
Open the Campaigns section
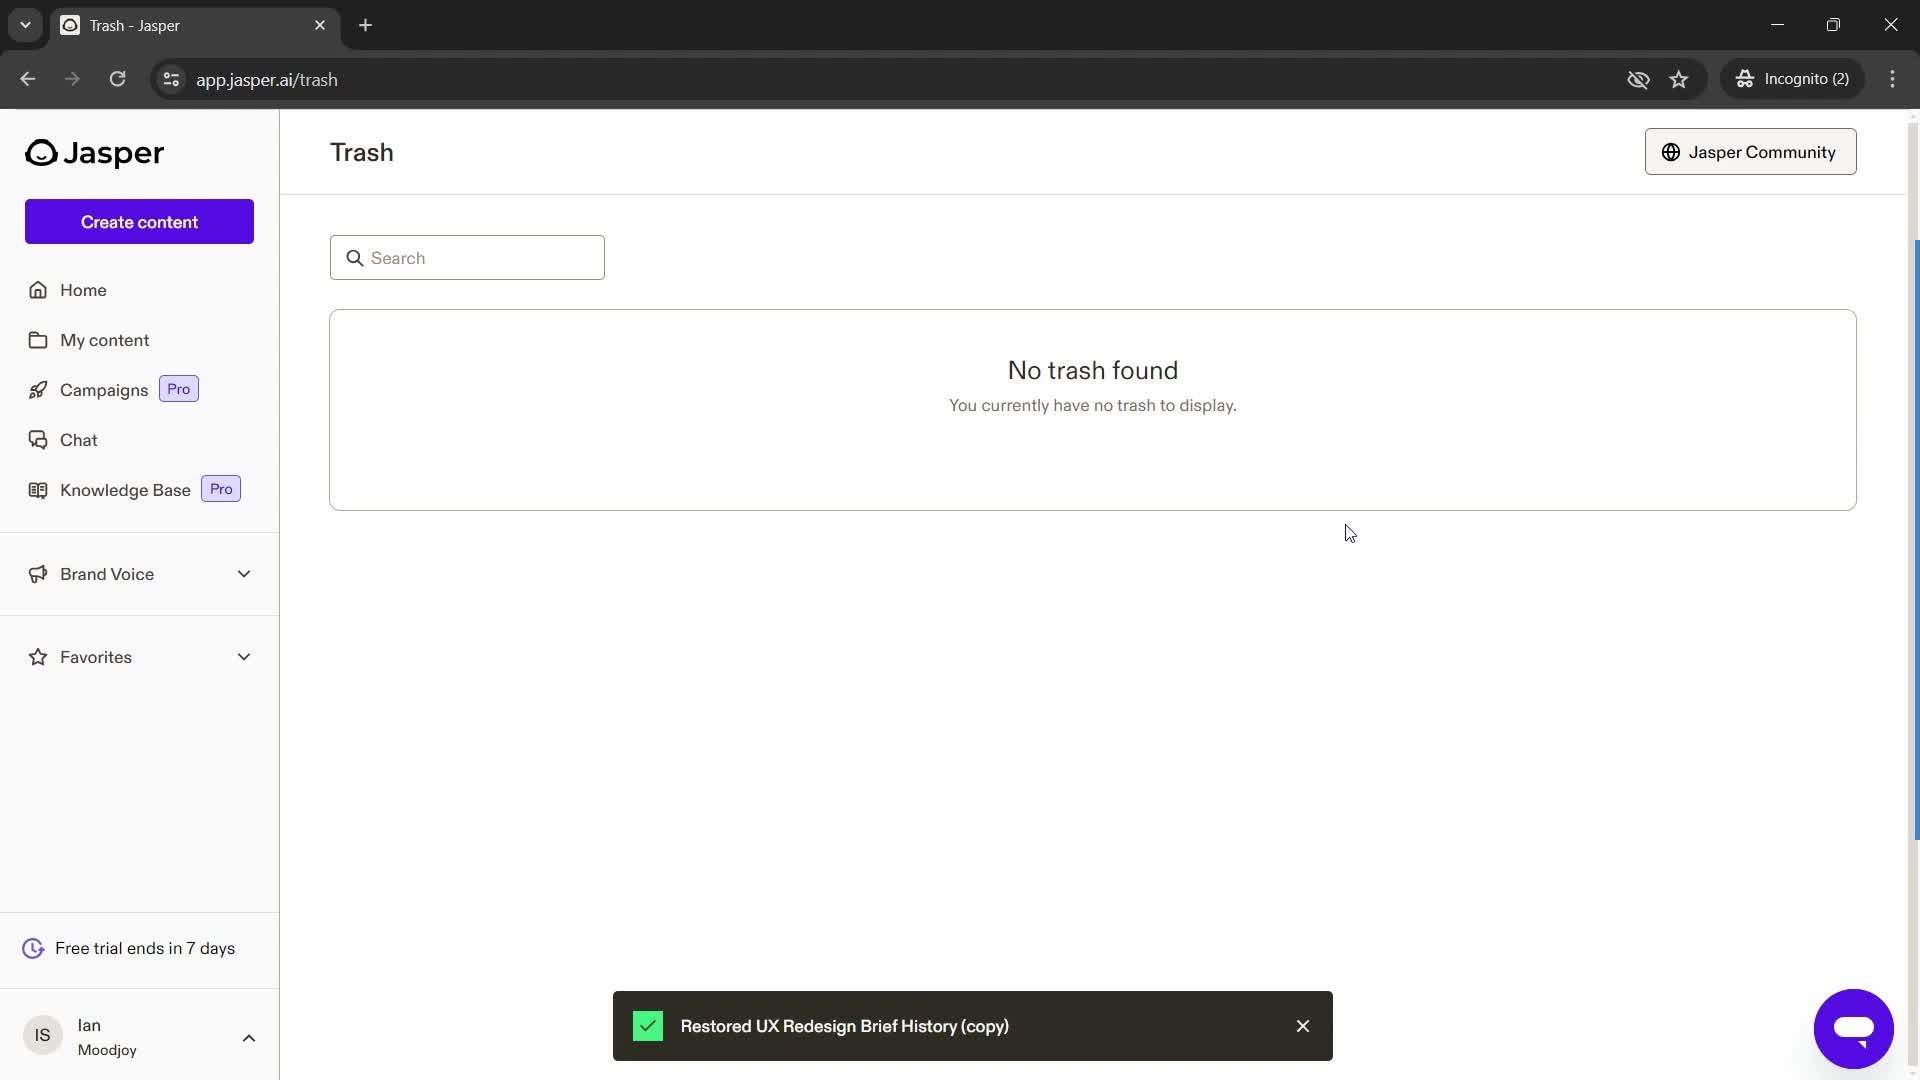point(104,389)
